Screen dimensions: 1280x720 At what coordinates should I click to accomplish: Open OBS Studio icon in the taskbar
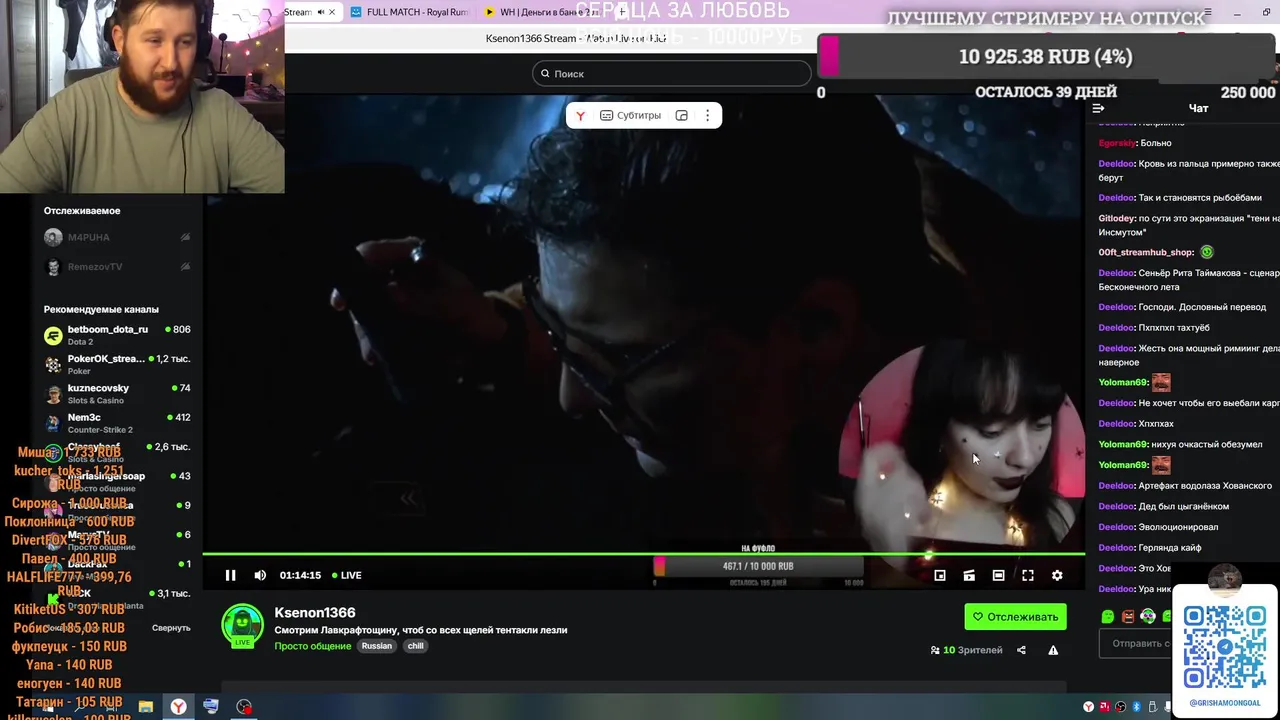tap(244, 707)
